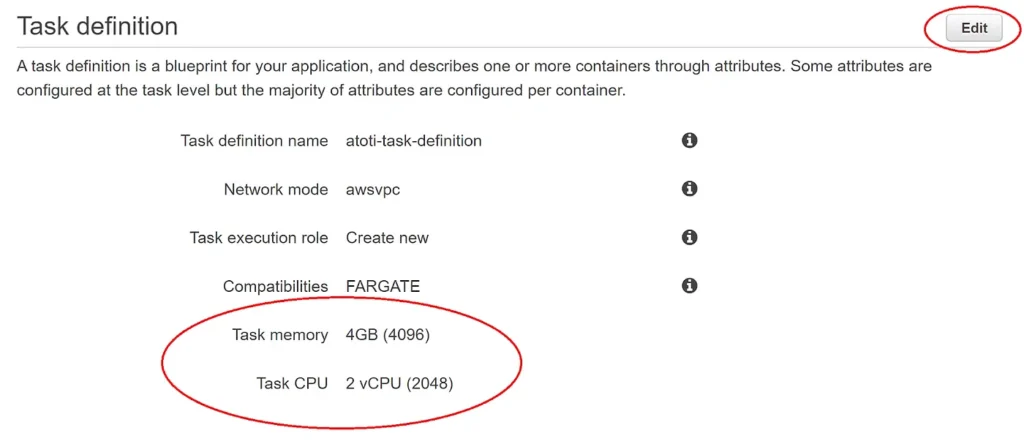Screen dimensions: 1024x444
Task: Click the Task memory label
Action: 280,335
